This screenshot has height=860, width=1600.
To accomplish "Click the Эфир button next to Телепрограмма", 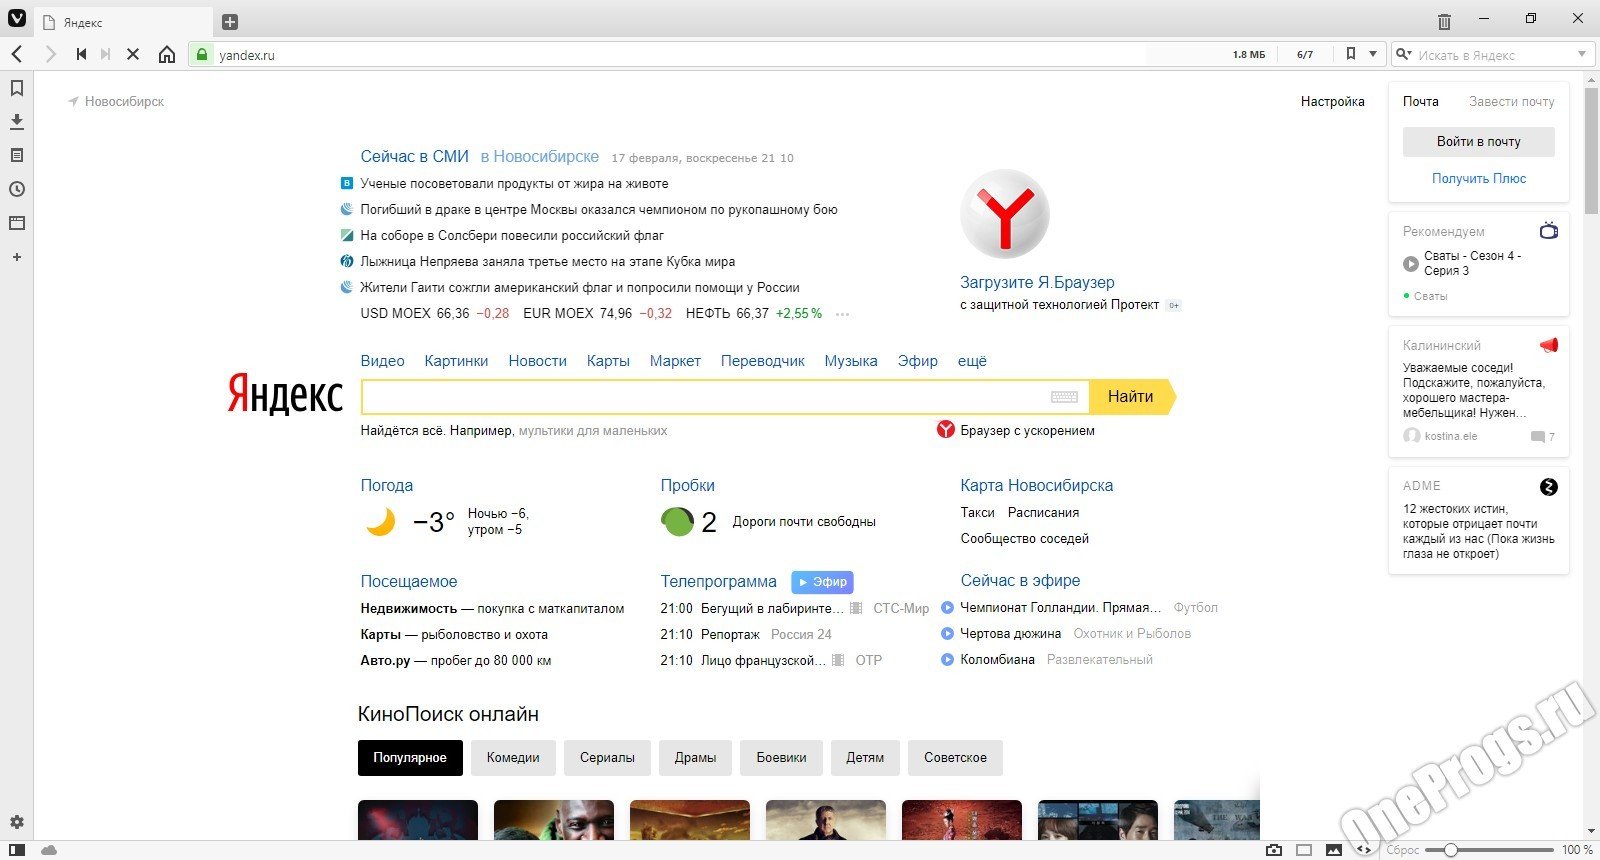I will point(822,581).
